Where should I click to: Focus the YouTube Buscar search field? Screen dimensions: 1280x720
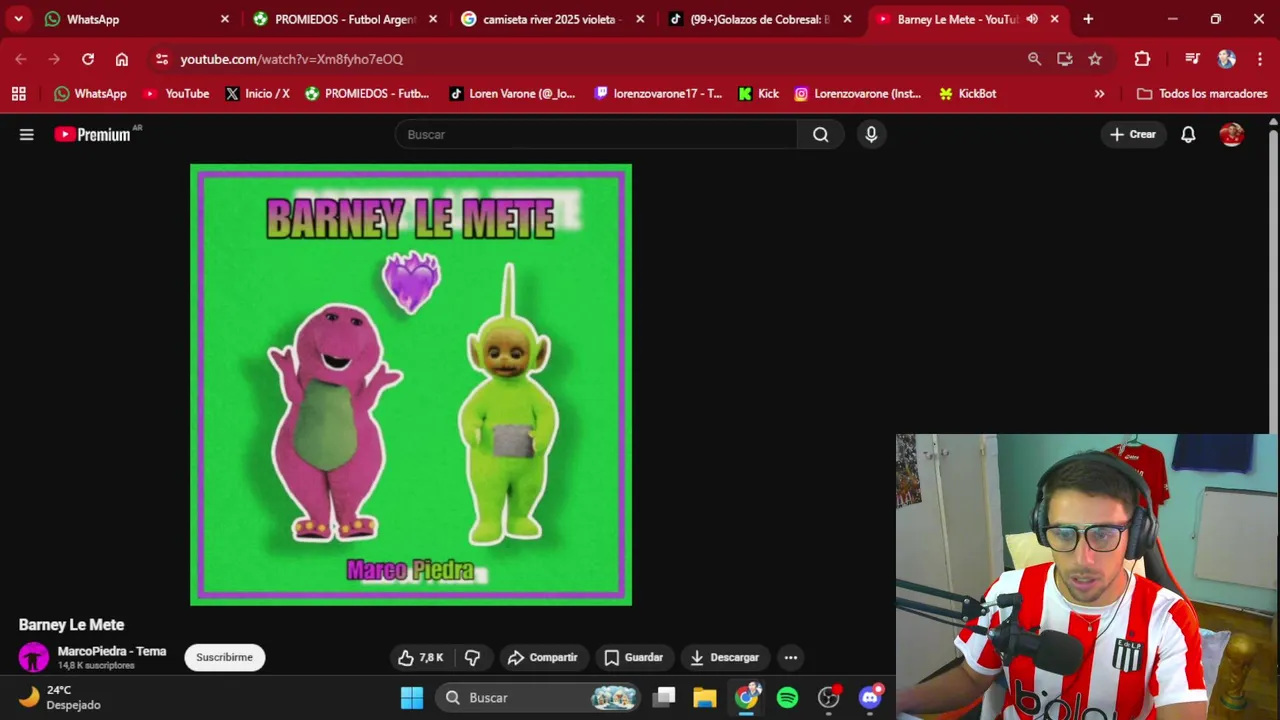point(596,134)
